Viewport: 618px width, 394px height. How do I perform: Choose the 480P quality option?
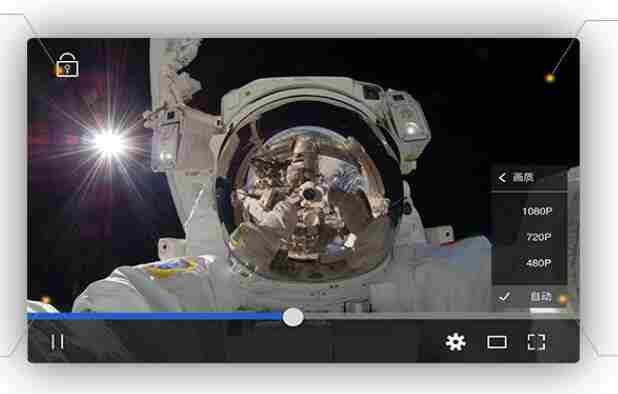pos(539,262)
